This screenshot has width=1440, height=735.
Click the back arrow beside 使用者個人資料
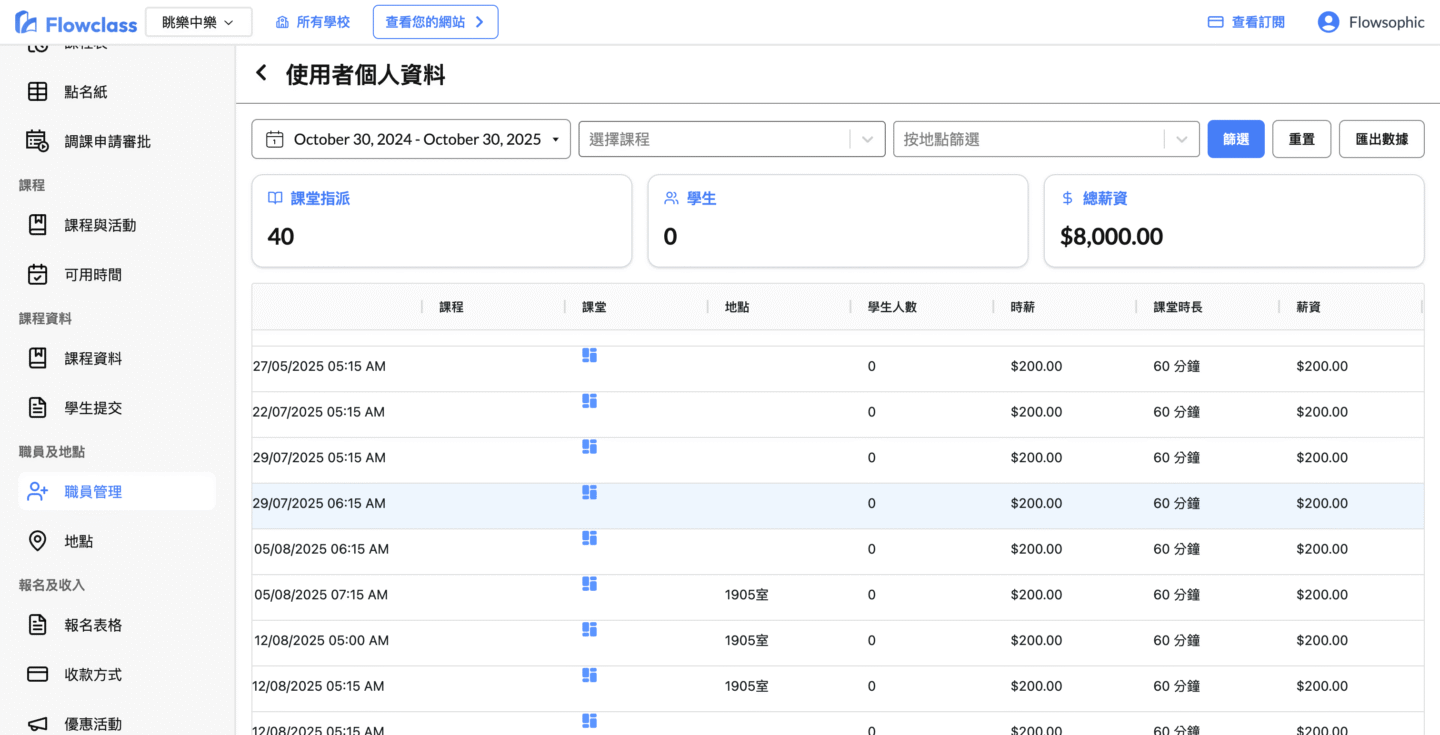click(262, 73)
